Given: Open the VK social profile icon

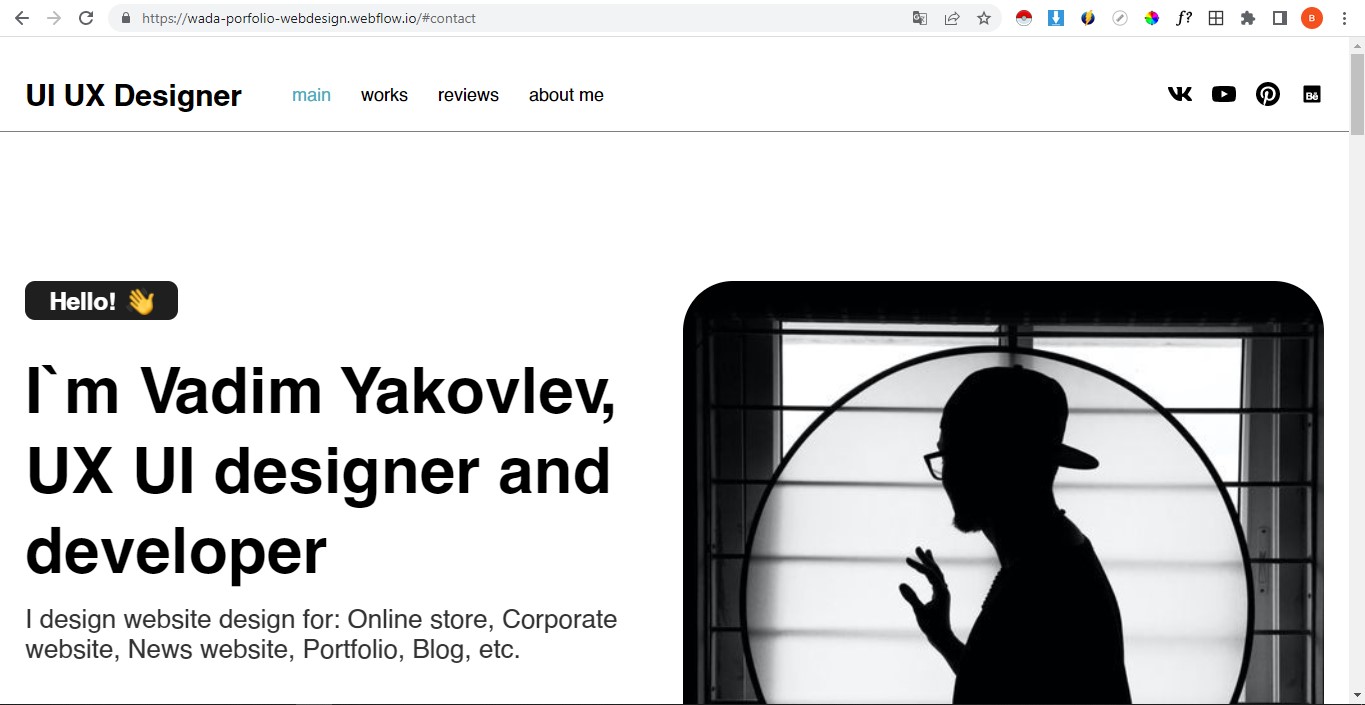Looking at the screenshot, I should coord(1180,94).
